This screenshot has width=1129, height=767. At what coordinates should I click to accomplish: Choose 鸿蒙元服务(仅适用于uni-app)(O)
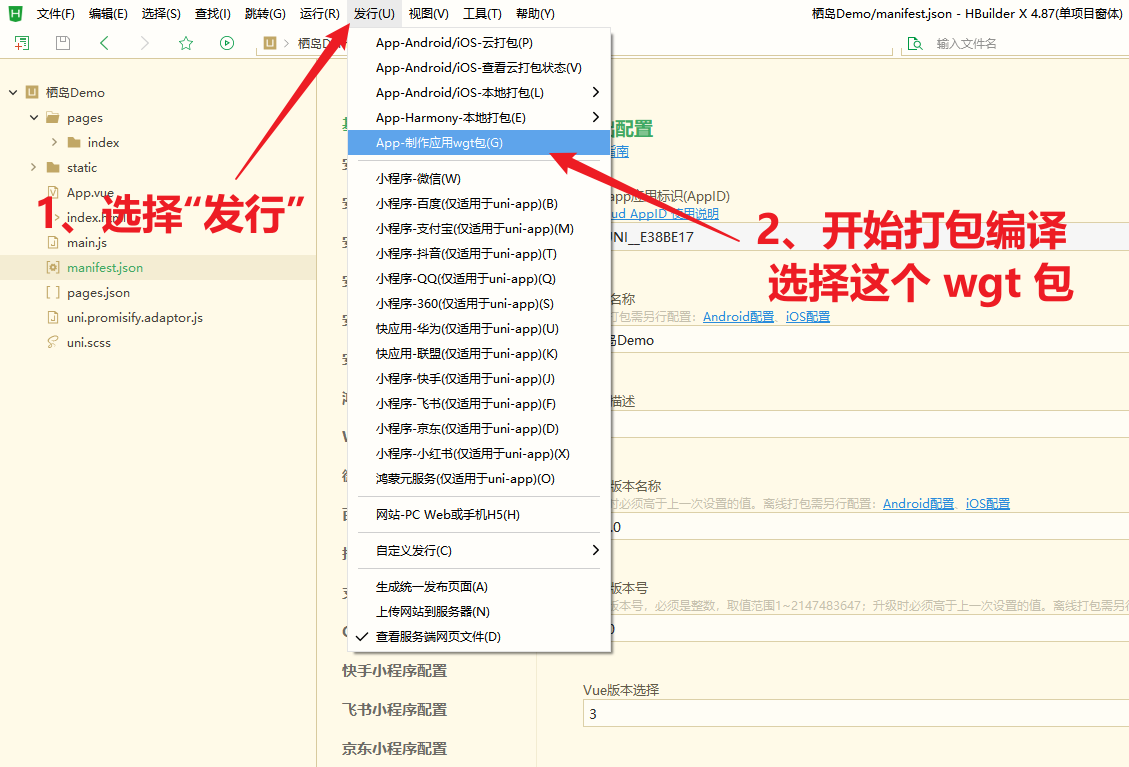coord(479,478)
